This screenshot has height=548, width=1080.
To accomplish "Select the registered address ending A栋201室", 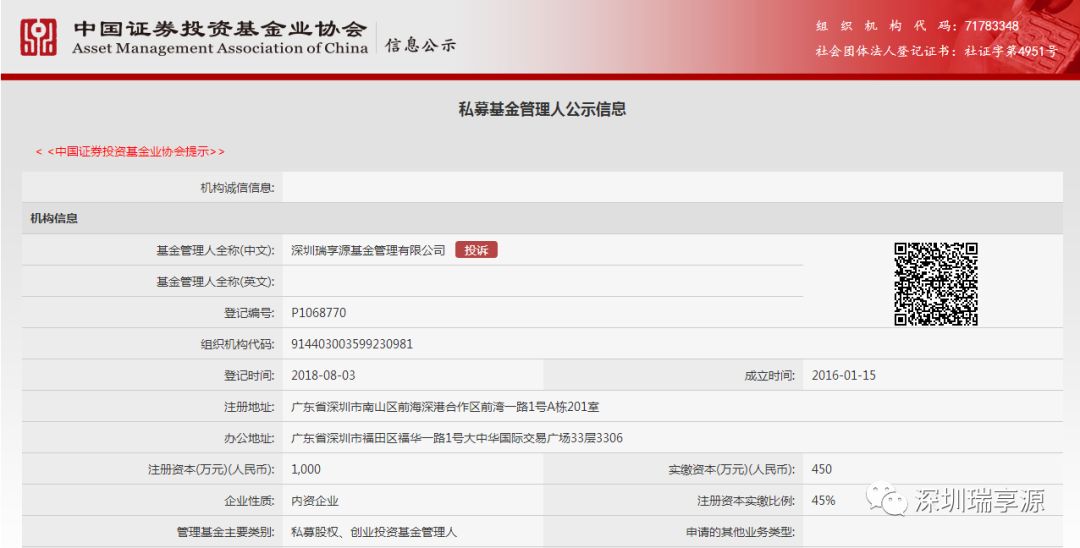I will [x=445, y=407].
